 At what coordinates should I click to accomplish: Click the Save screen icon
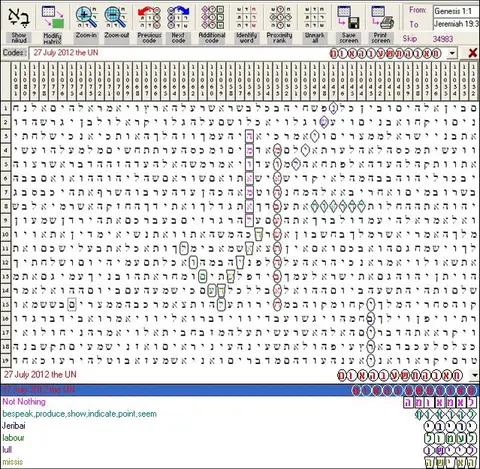[x=348, y=17]
